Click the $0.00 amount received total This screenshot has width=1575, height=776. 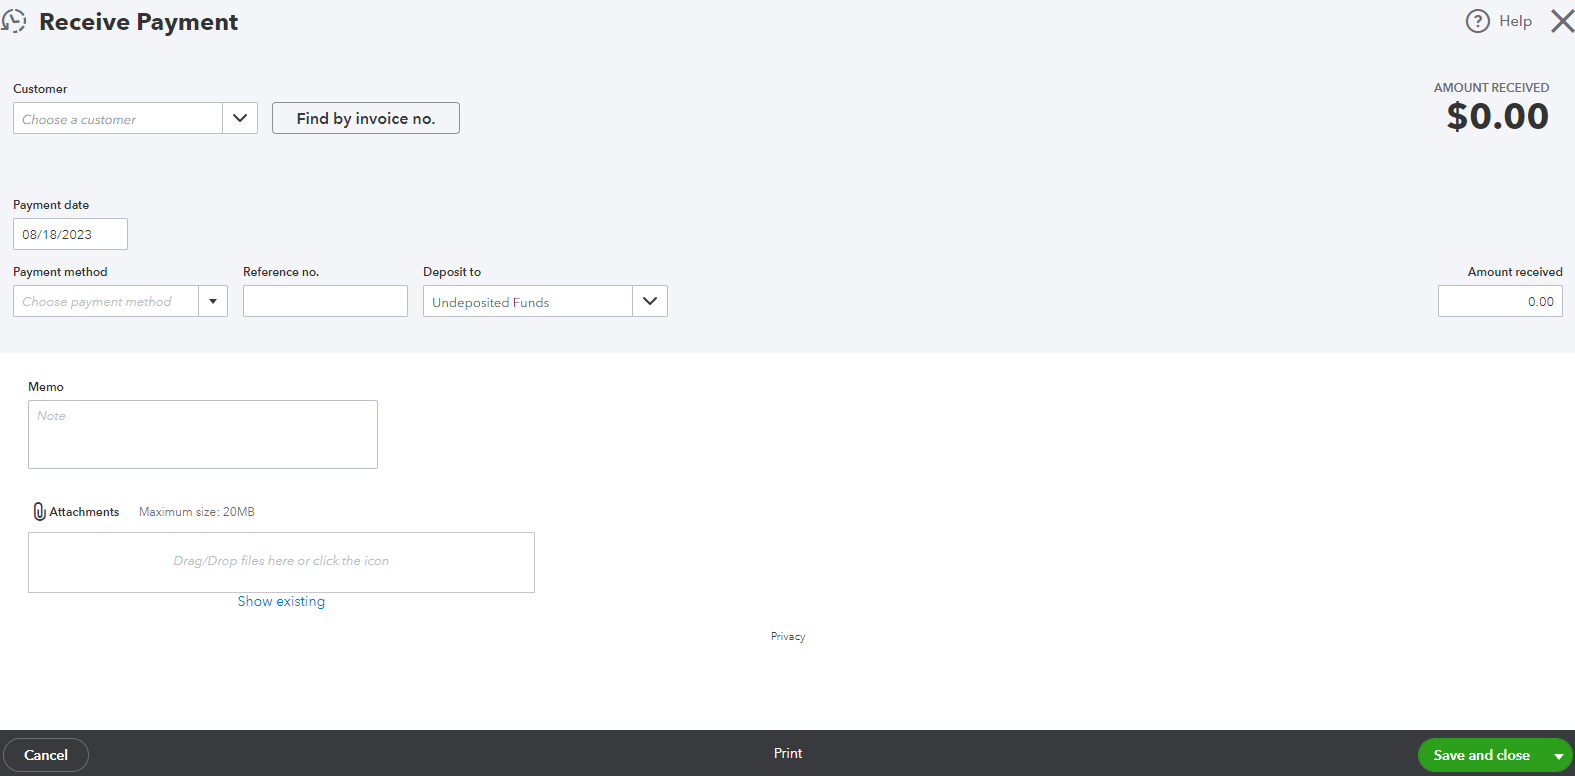click(x=1497, y=116)
